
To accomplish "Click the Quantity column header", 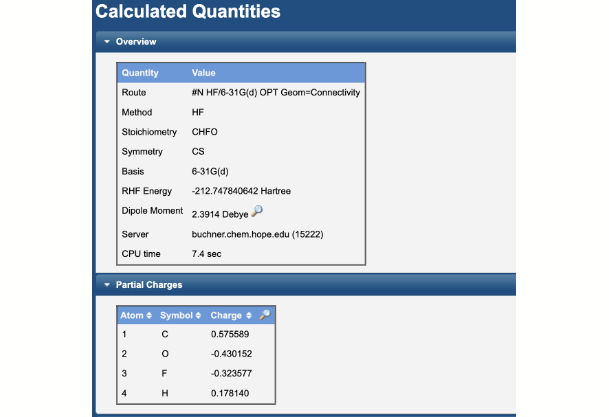I will point(140,73).
